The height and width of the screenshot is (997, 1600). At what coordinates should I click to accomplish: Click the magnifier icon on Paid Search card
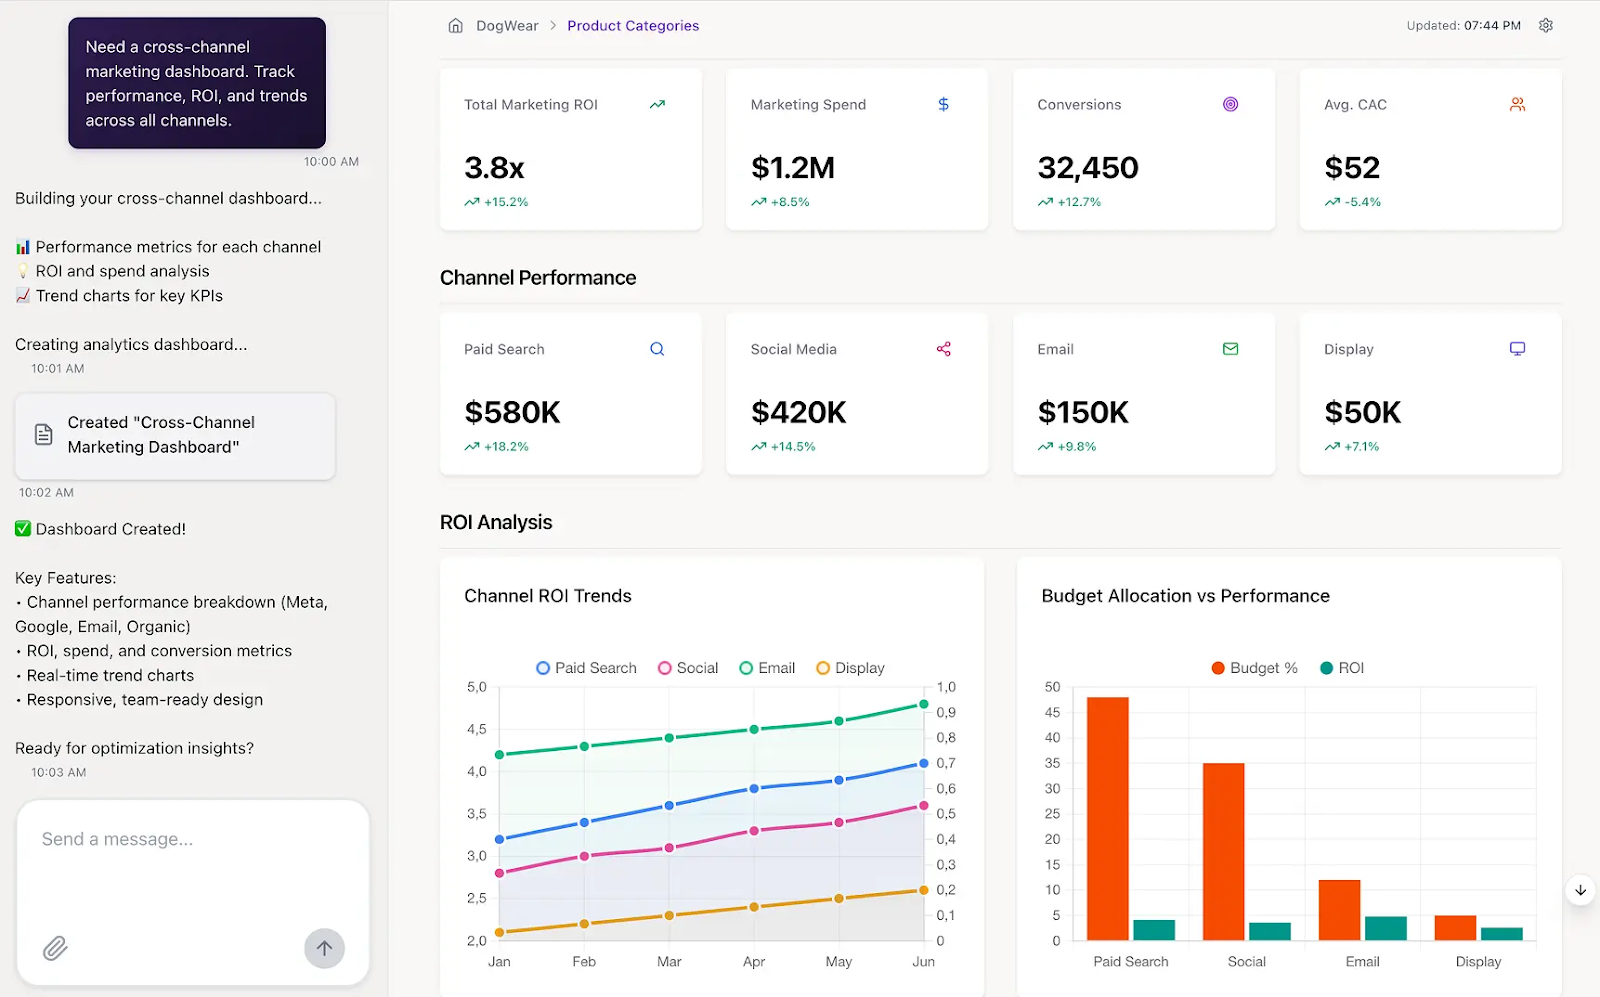(657, 349)
